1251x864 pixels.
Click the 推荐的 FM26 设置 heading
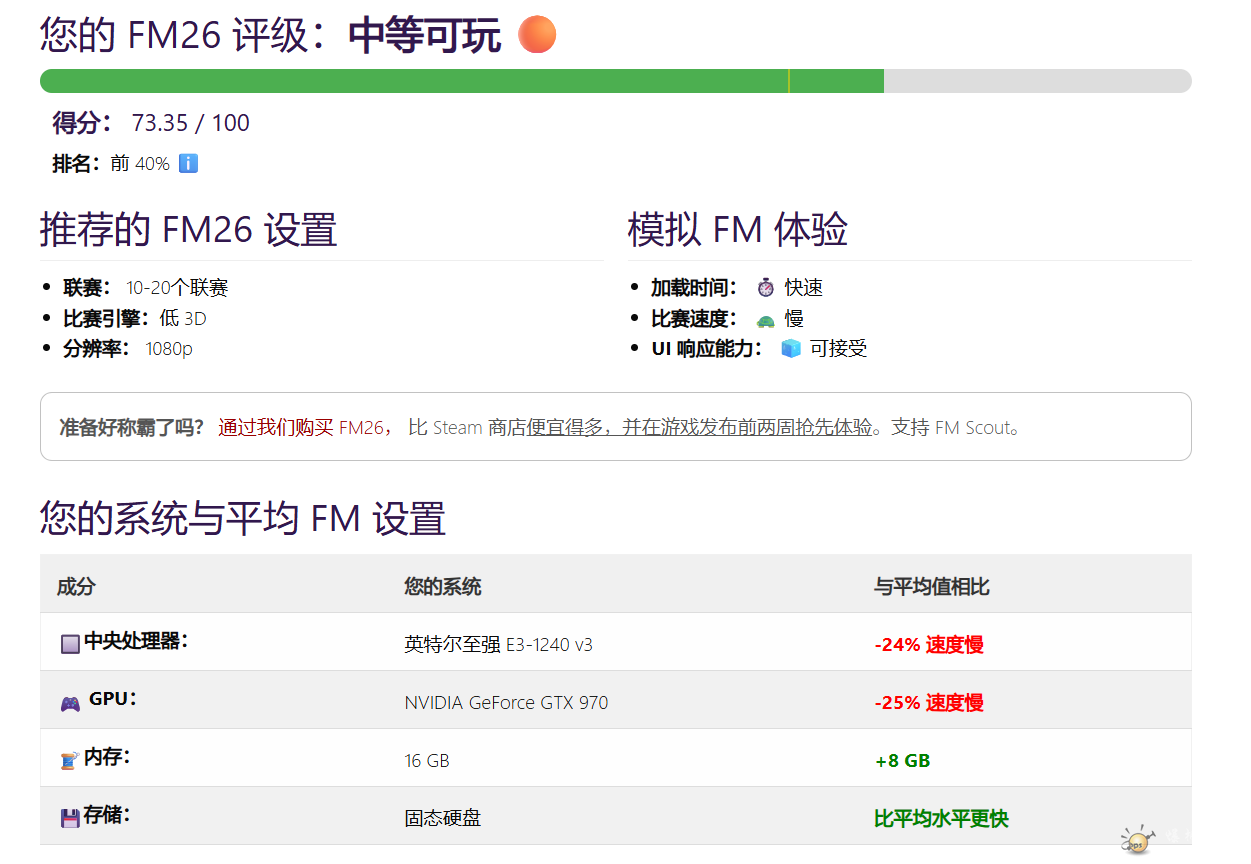(188, 230)
